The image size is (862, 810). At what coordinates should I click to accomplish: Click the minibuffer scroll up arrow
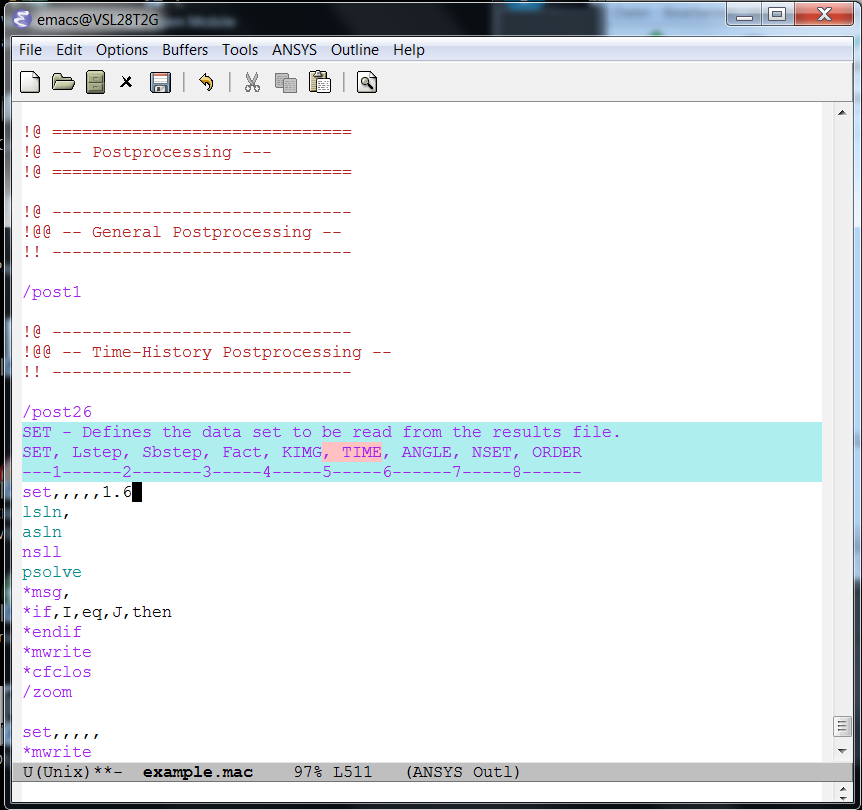point(842,790)
